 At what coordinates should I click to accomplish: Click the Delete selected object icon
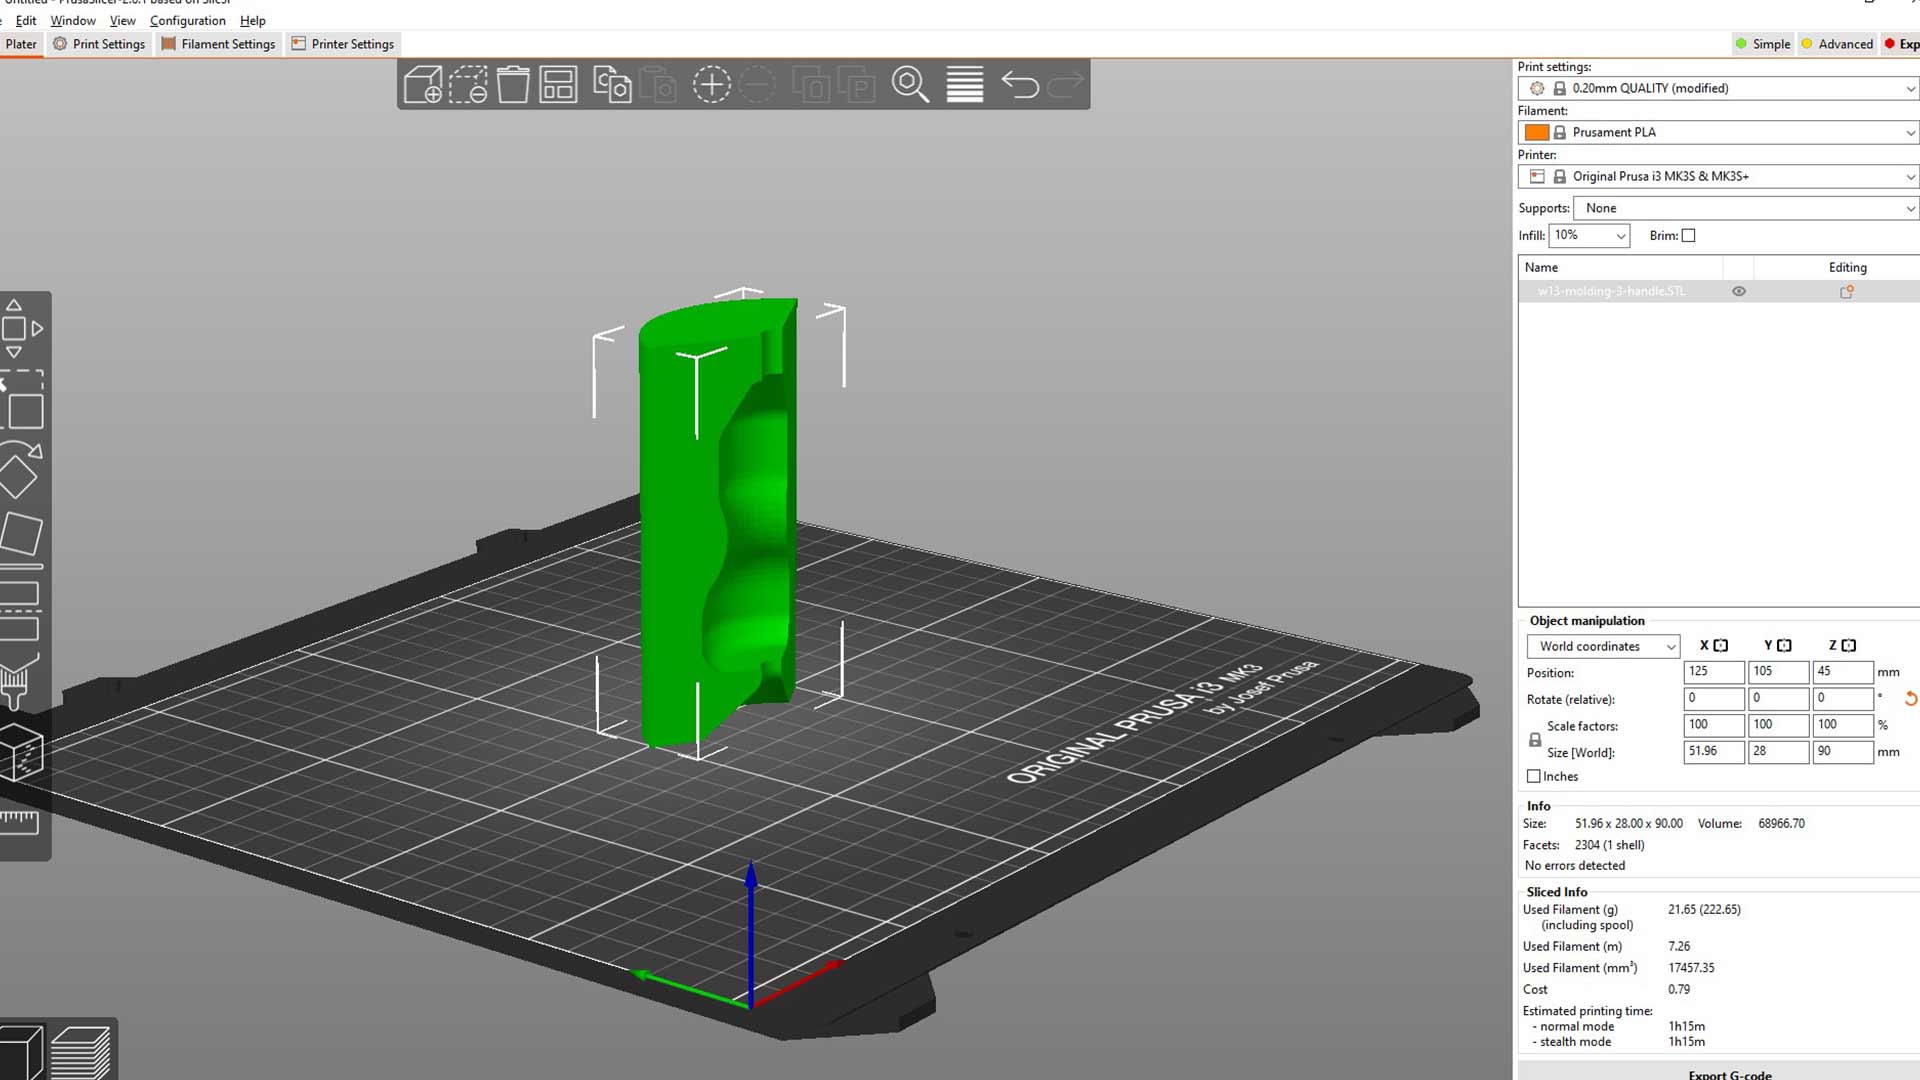pyautogui.click(x=468, y=85)
